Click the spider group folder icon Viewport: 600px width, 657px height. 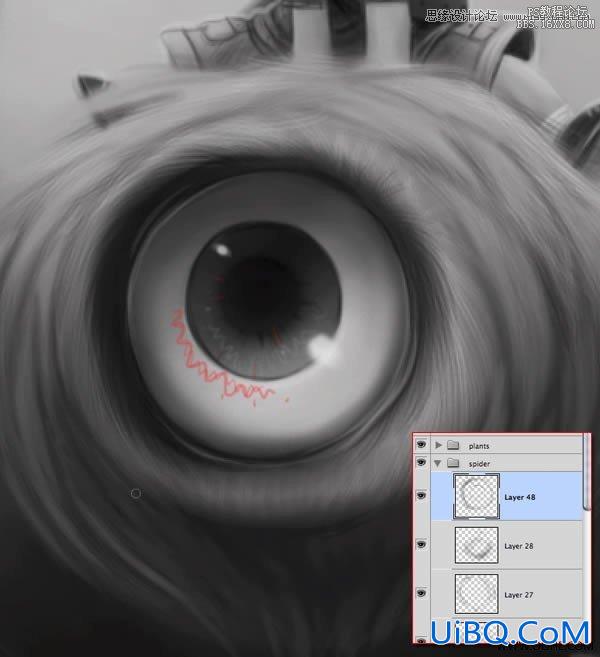[453, 463]
